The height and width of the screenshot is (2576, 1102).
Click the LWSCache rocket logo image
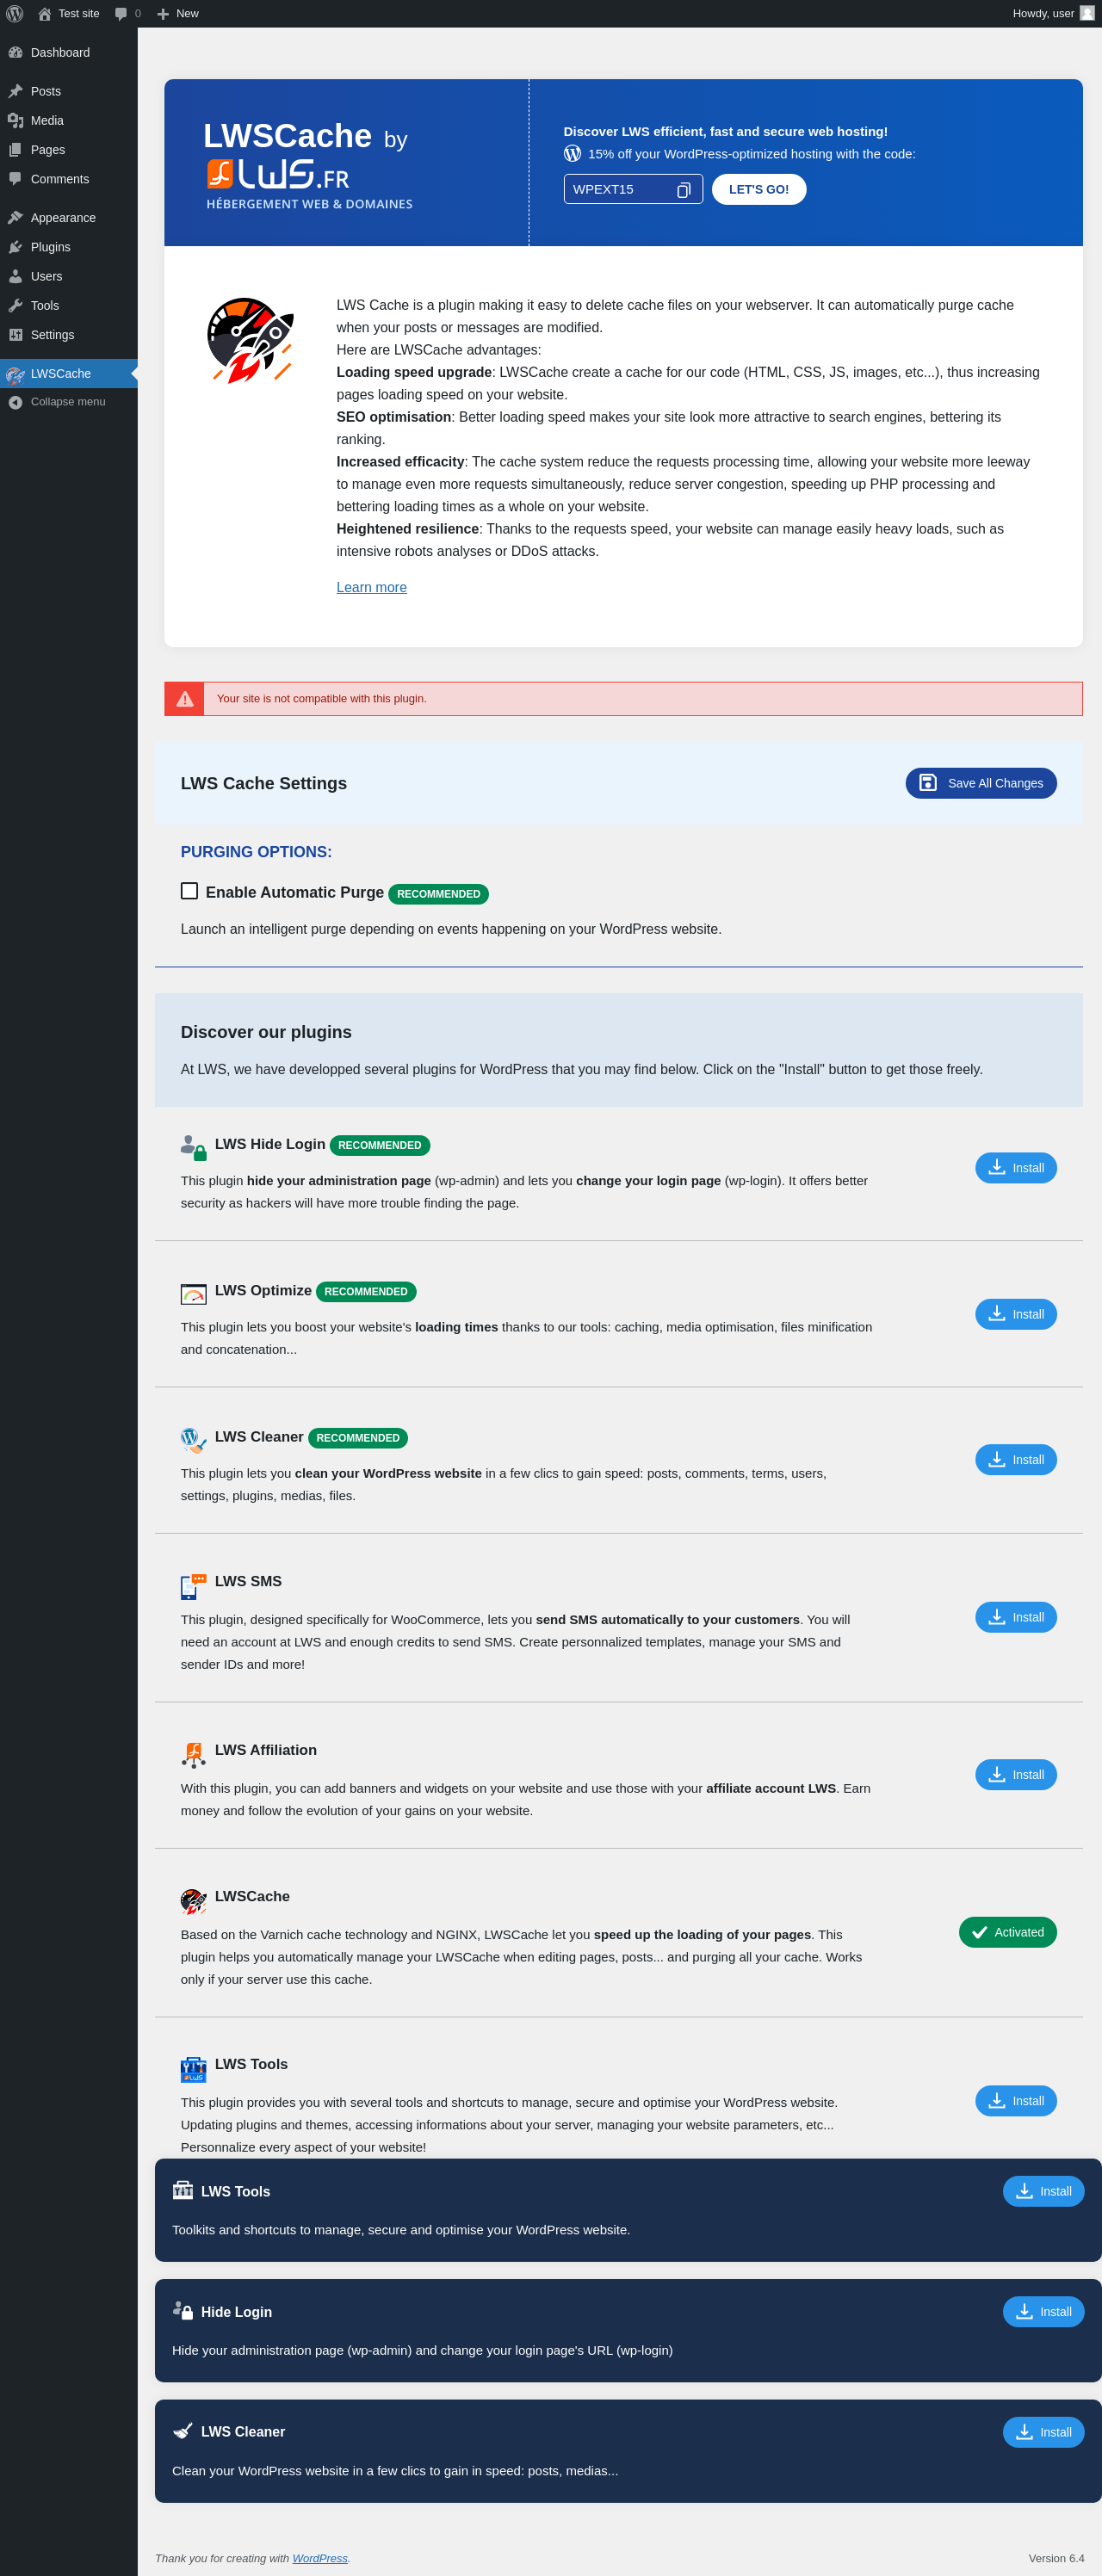(x=250, y=340)
